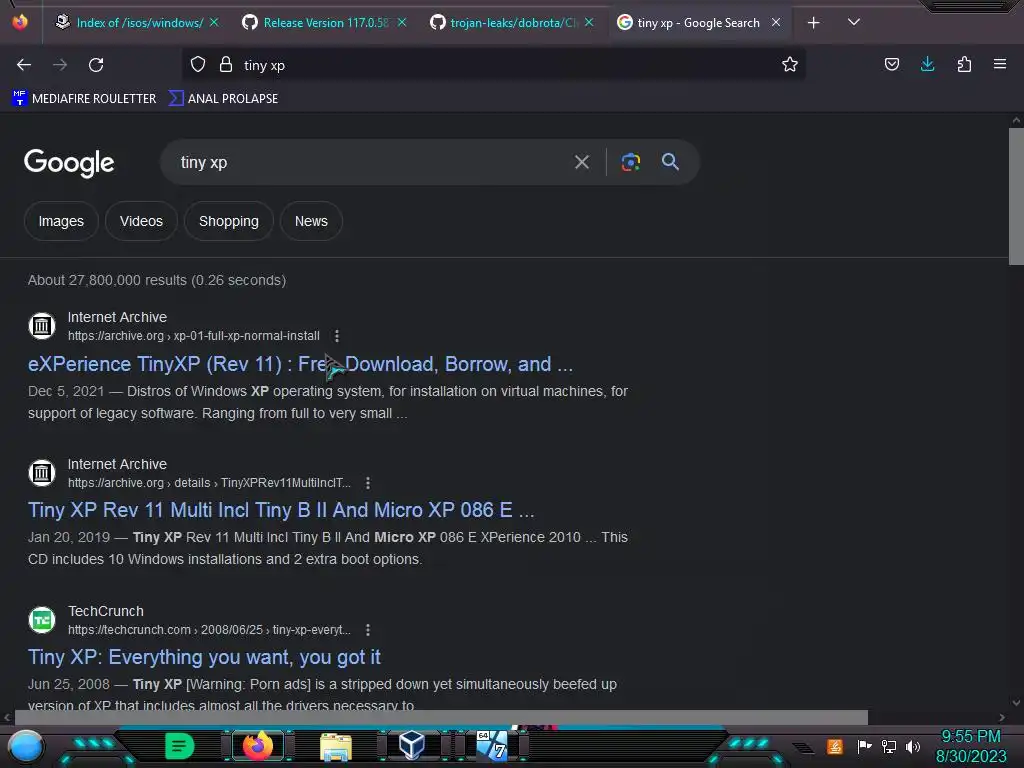The height and width of the screenshot is (768, 1024).
Task: Open green notes app in taskbar
Action: pyautogui.click(x=179, y=746)
